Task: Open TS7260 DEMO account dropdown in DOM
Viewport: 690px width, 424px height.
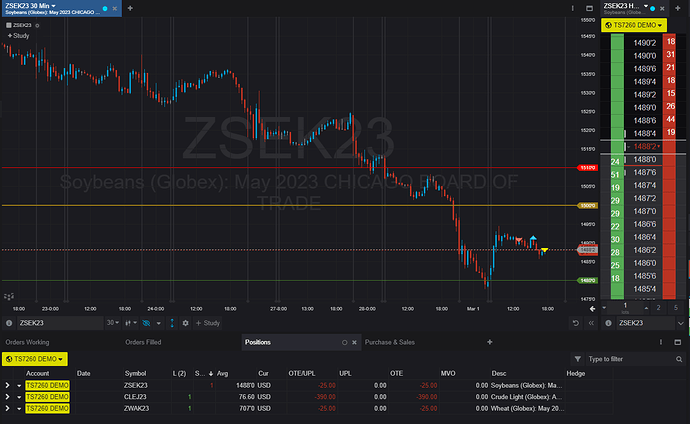Action: (634, 25)
